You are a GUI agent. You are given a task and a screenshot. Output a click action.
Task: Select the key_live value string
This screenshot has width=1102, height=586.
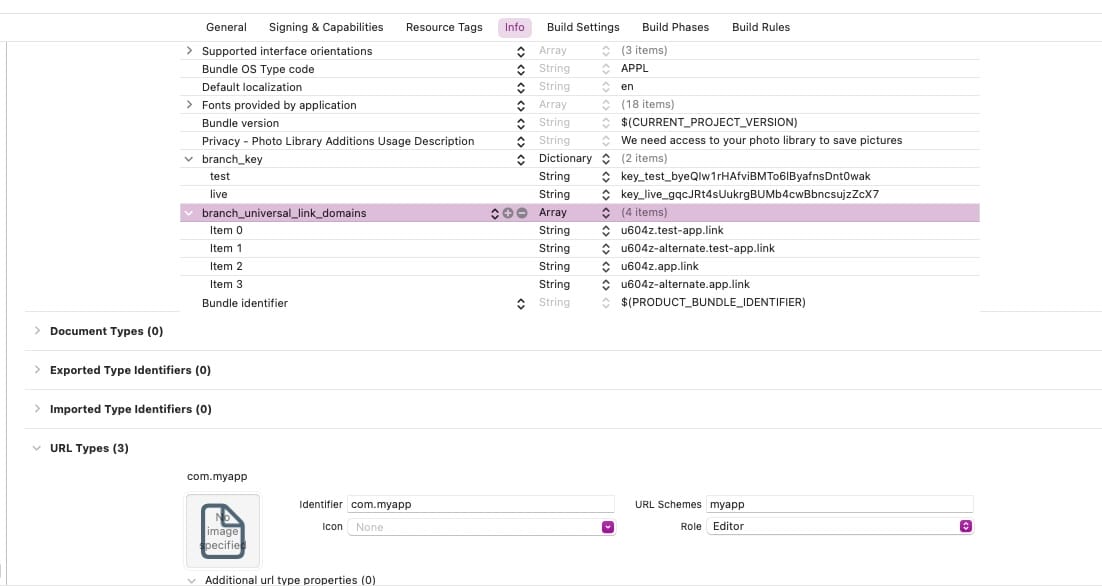pos(749,194)
